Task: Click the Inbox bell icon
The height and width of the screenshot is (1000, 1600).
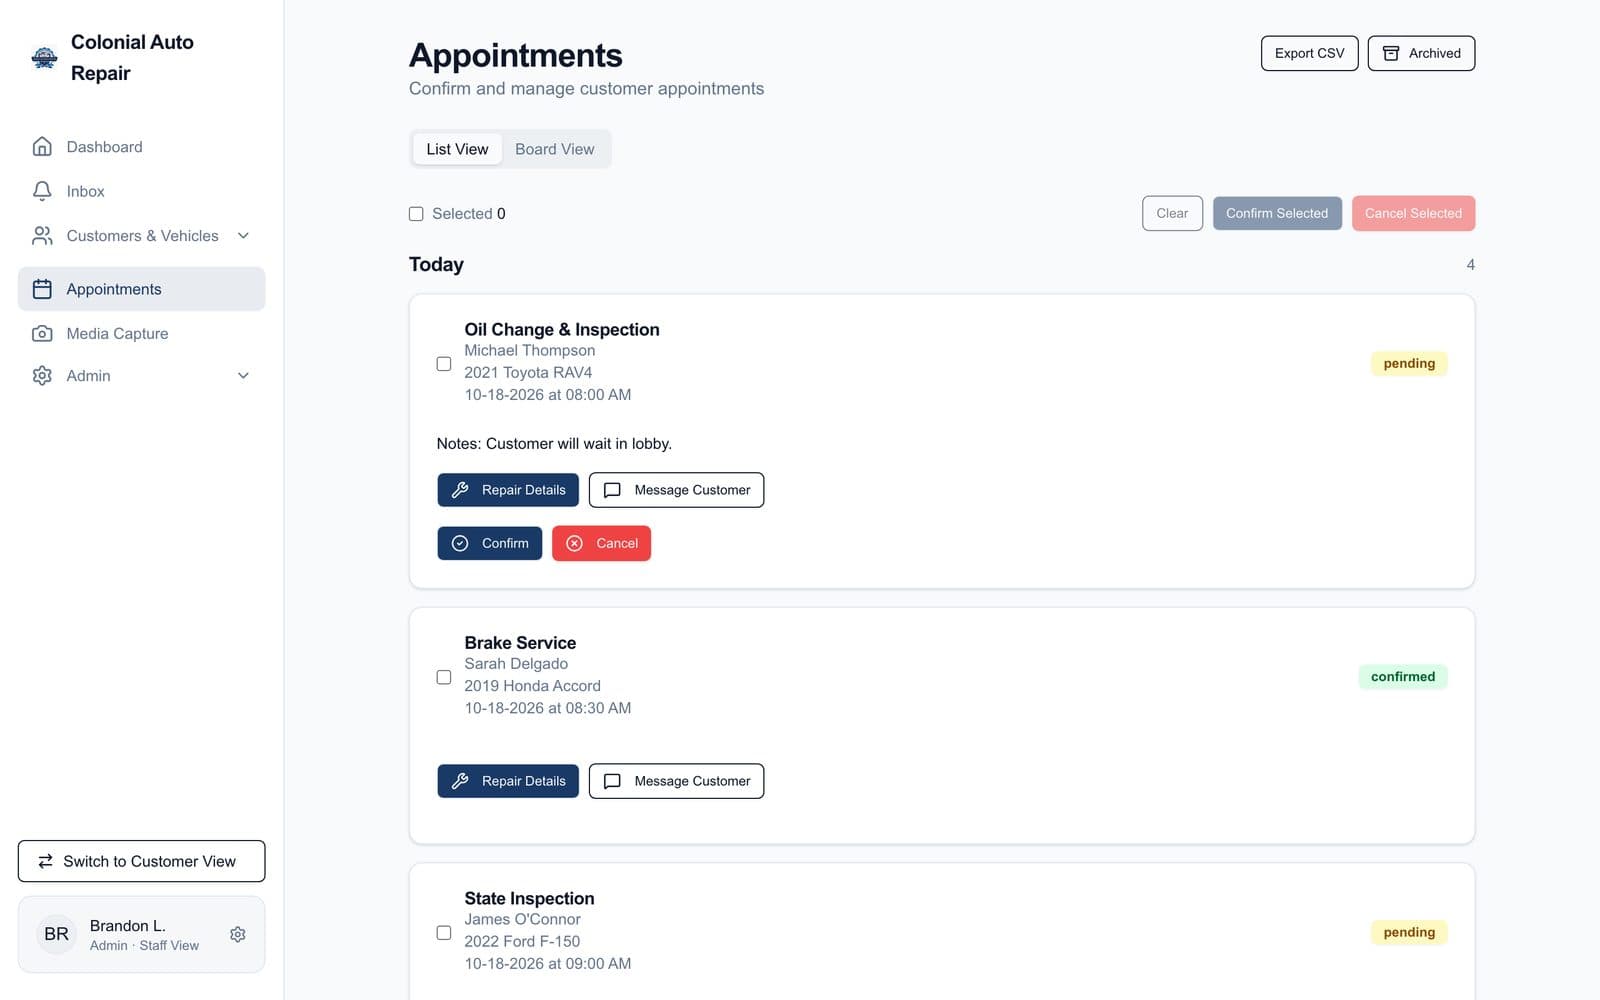Action: pyautogui.click(x=42, y=191)
